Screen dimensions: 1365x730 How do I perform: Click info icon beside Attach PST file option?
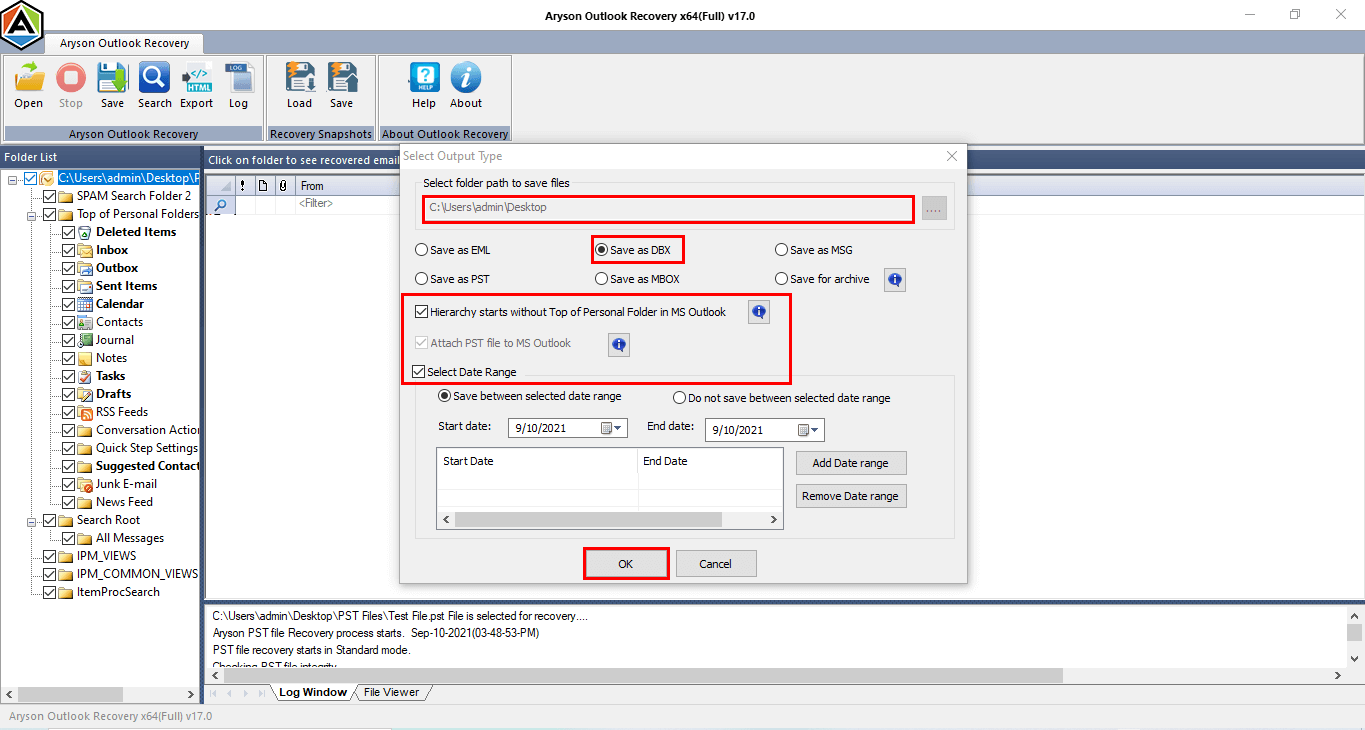619,345
